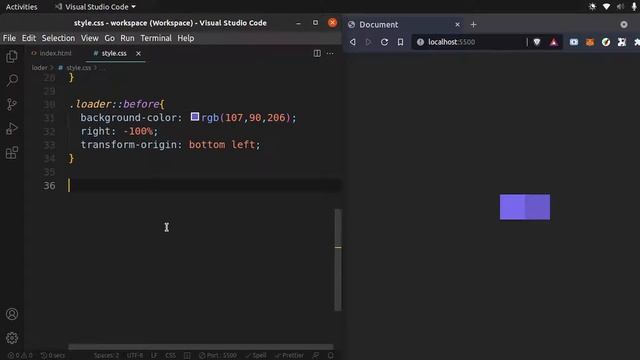
Task: Click Prettier status bar item
Action: tap(289, 356)
